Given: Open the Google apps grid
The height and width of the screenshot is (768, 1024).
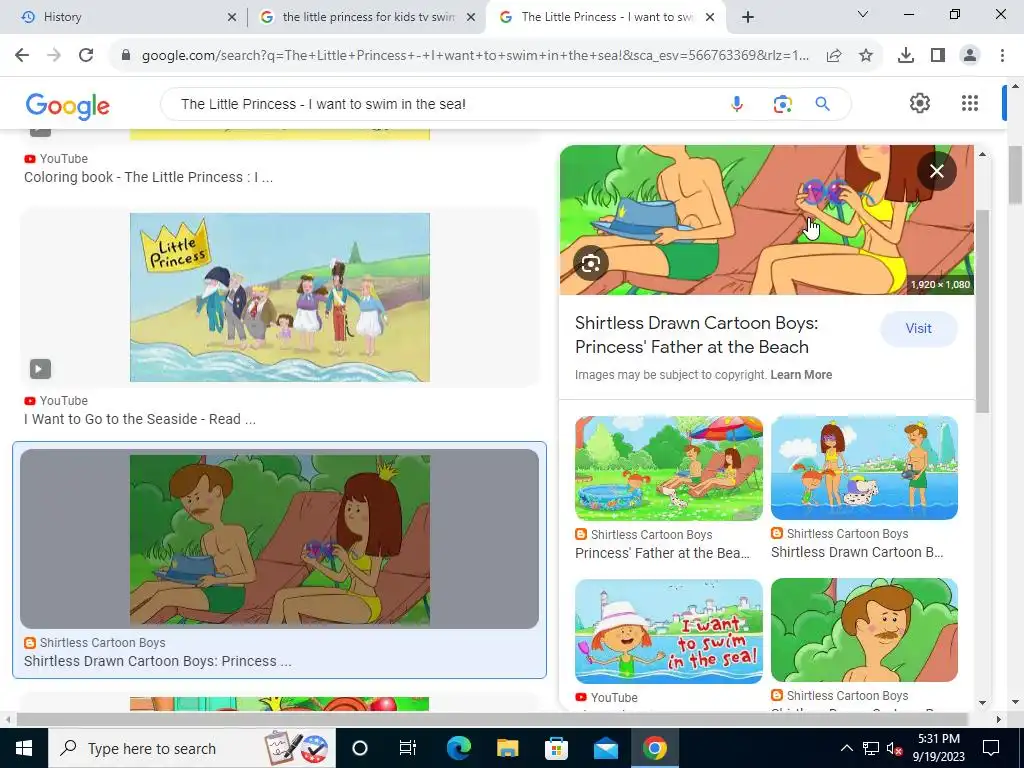Looking at the screenshot, I should [970, 103].
